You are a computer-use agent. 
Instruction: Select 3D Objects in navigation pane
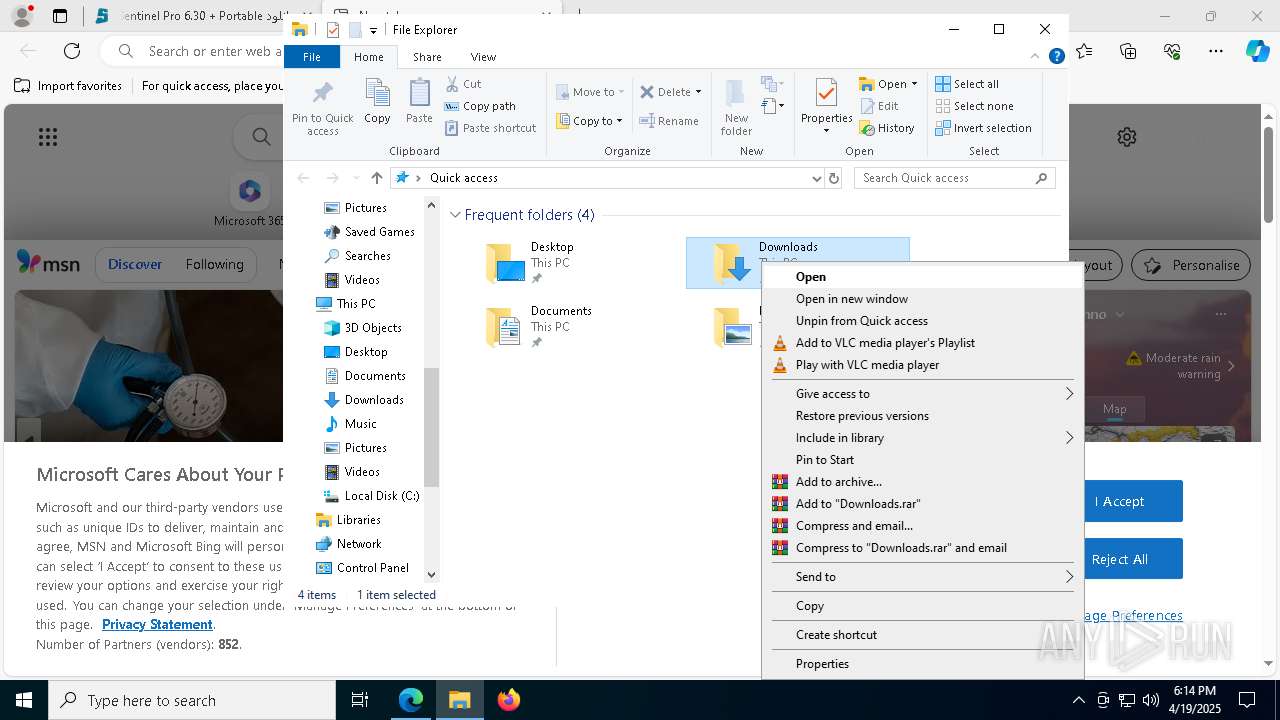pyautogui.click(x=362, y=328)
